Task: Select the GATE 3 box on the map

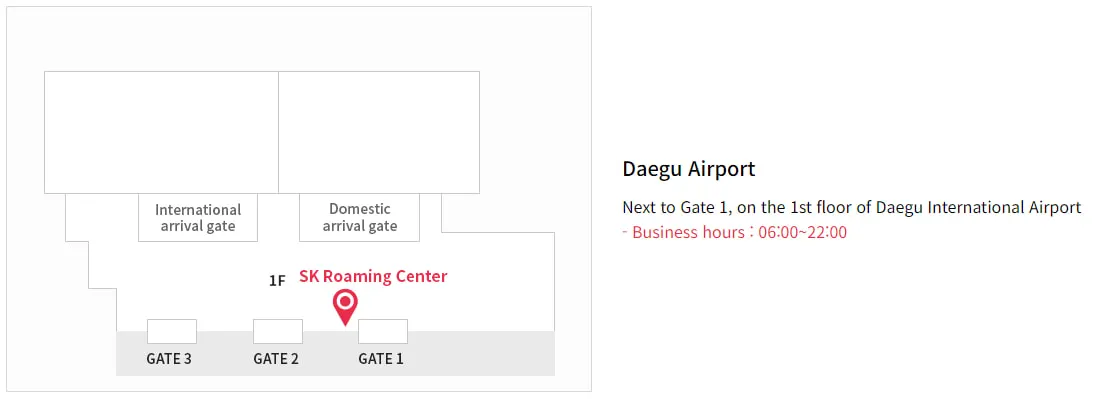Action: 171,331
